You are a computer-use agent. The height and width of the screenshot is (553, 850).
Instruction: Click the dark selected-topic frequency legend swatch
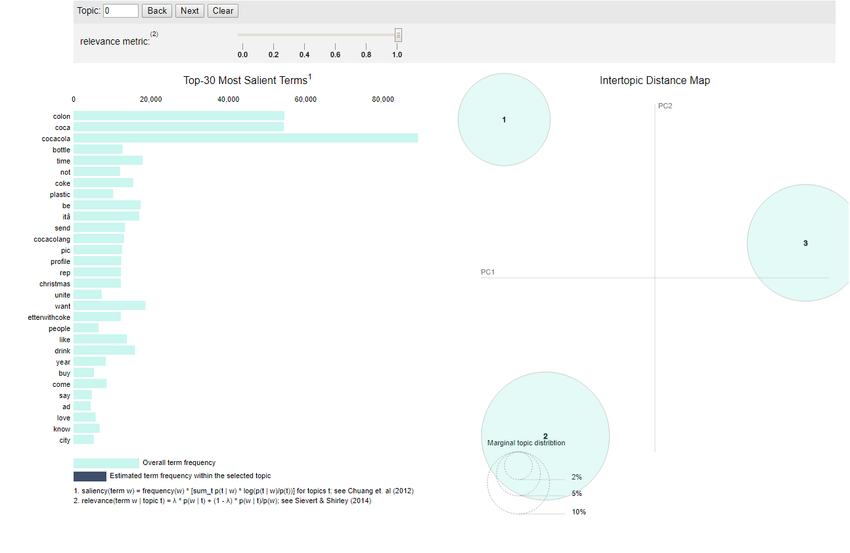click(x=90, y=476)
